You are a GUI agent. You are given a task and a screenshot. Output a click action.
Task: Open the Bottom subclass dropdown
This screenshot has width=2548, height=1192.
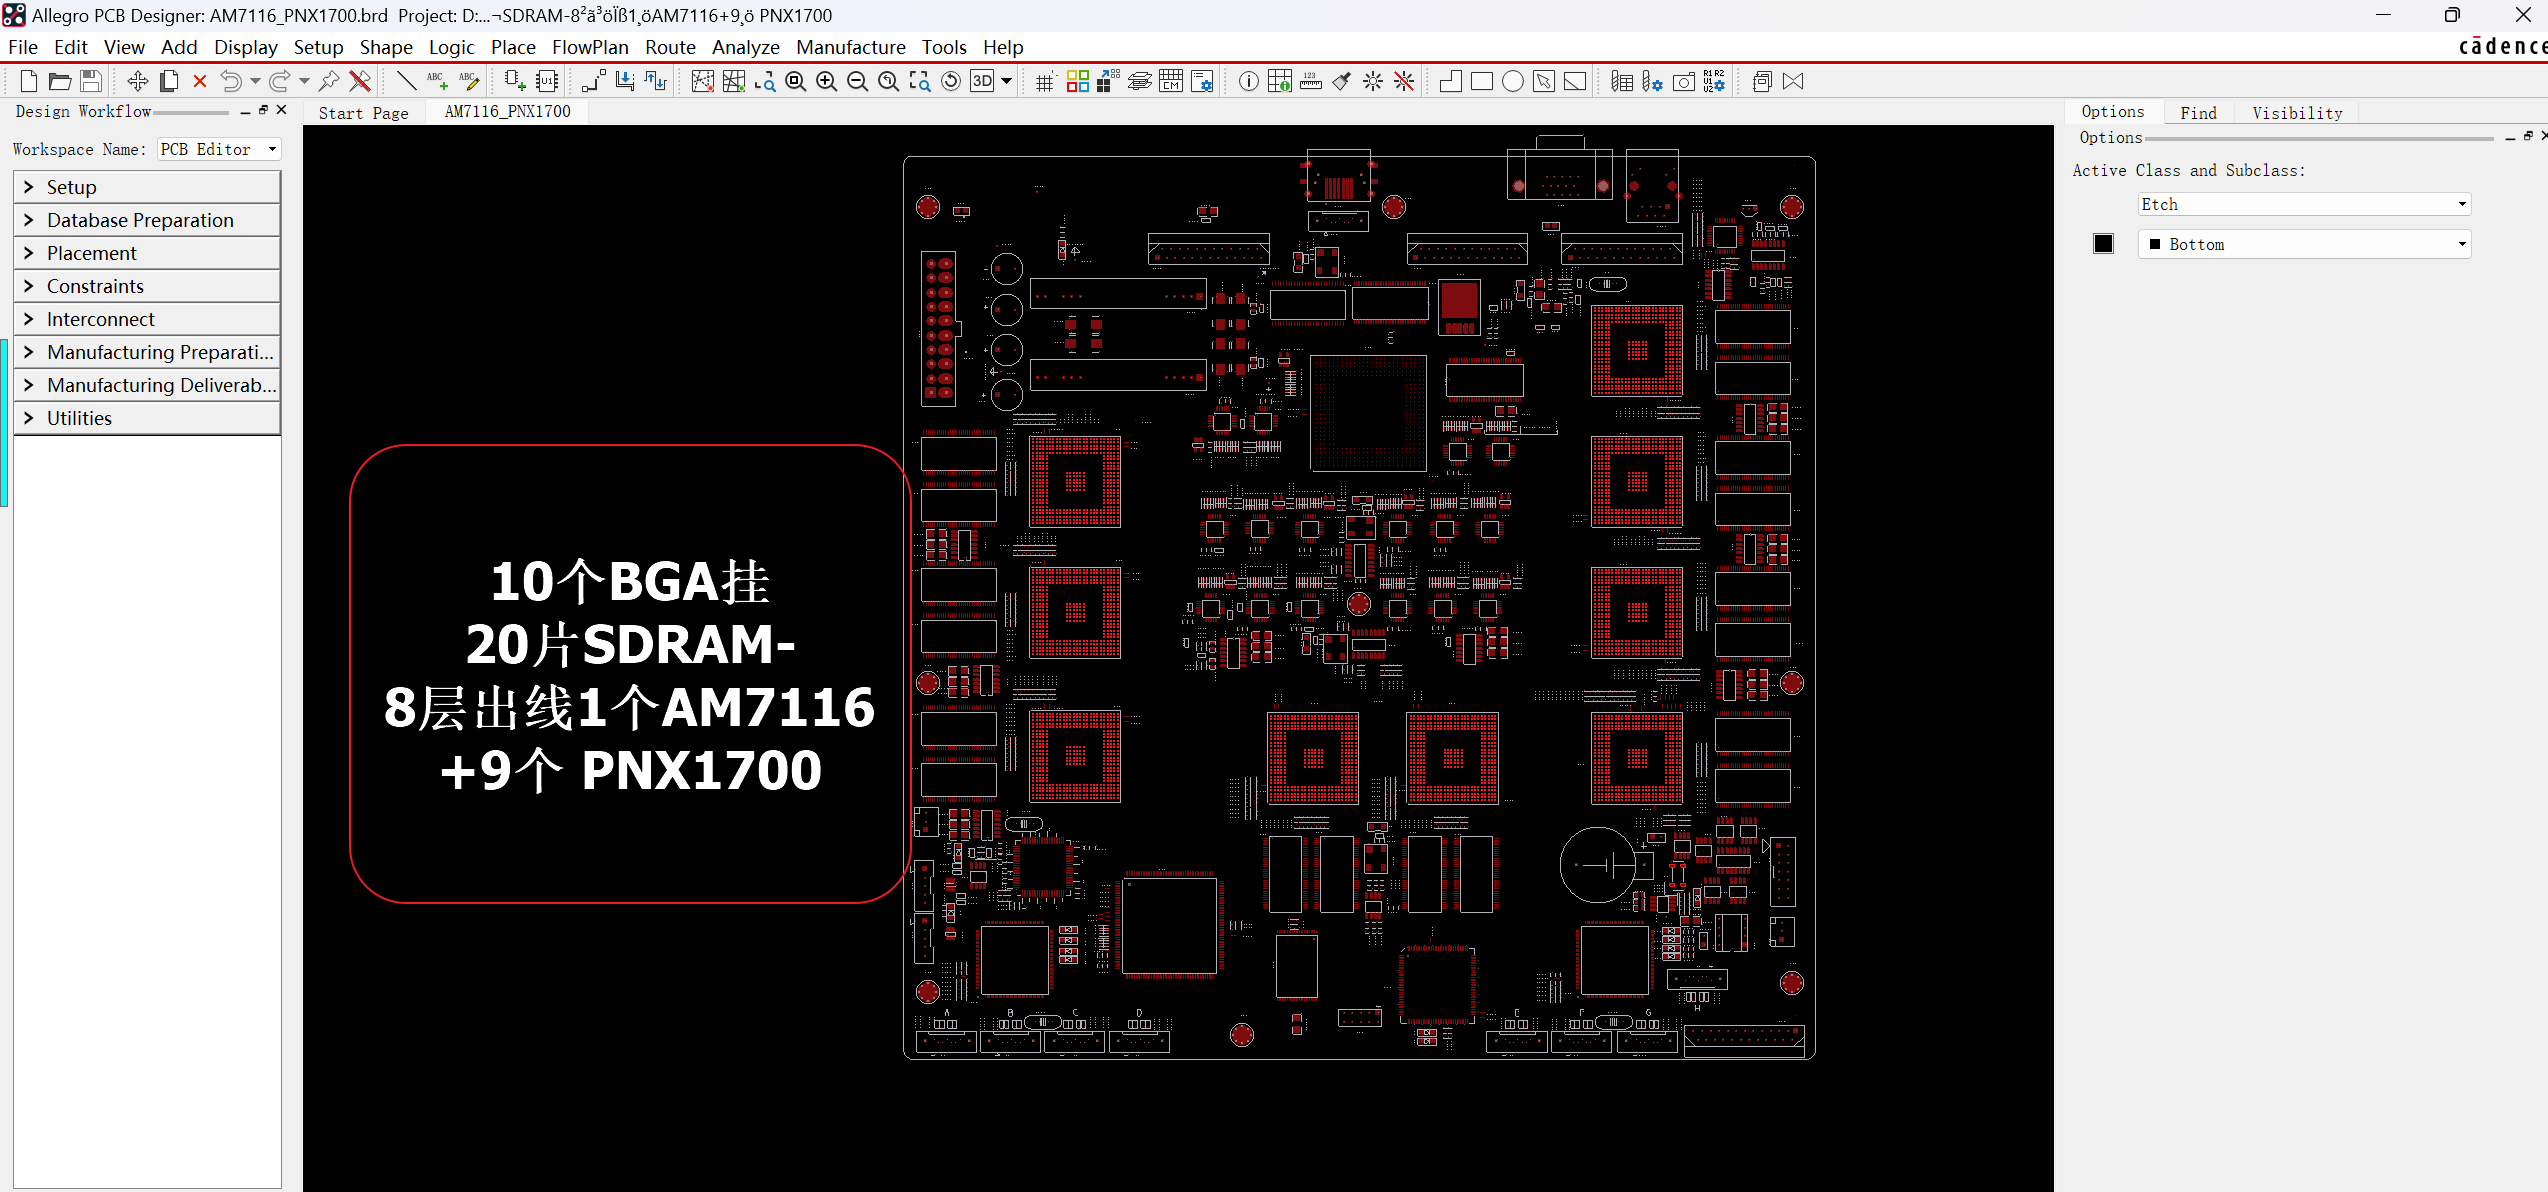[x=2304, y=244]
